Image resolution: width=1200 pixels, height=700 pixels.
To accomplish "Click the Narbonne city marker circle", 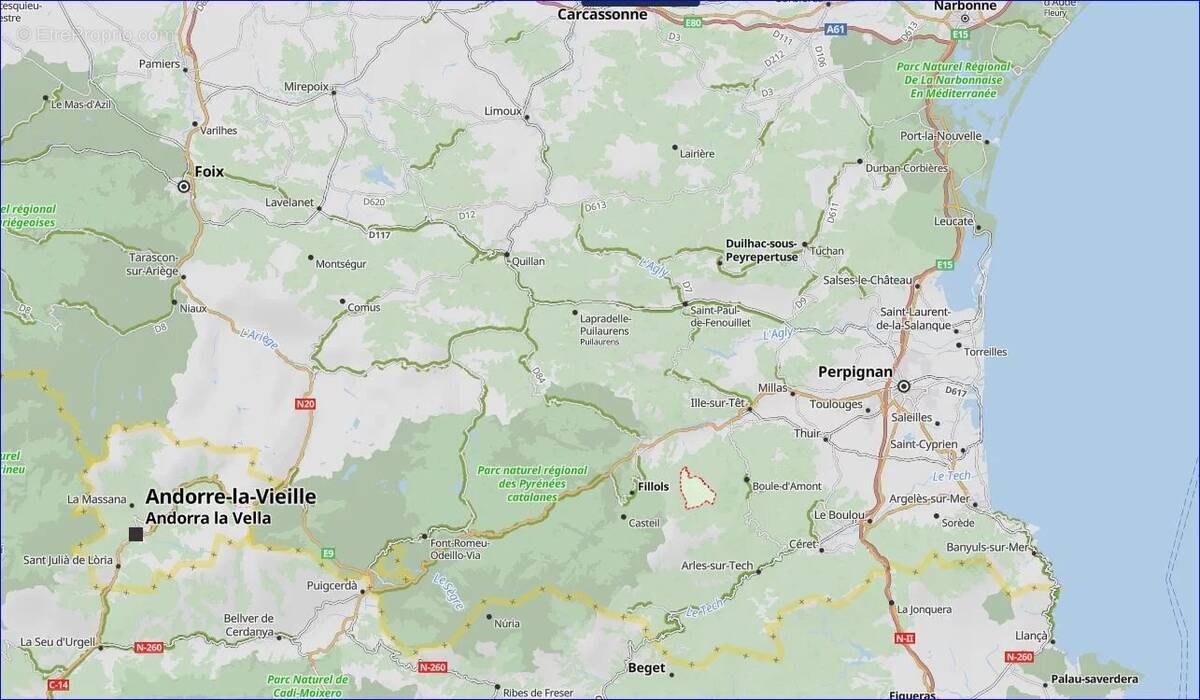I will pos(965,18).
